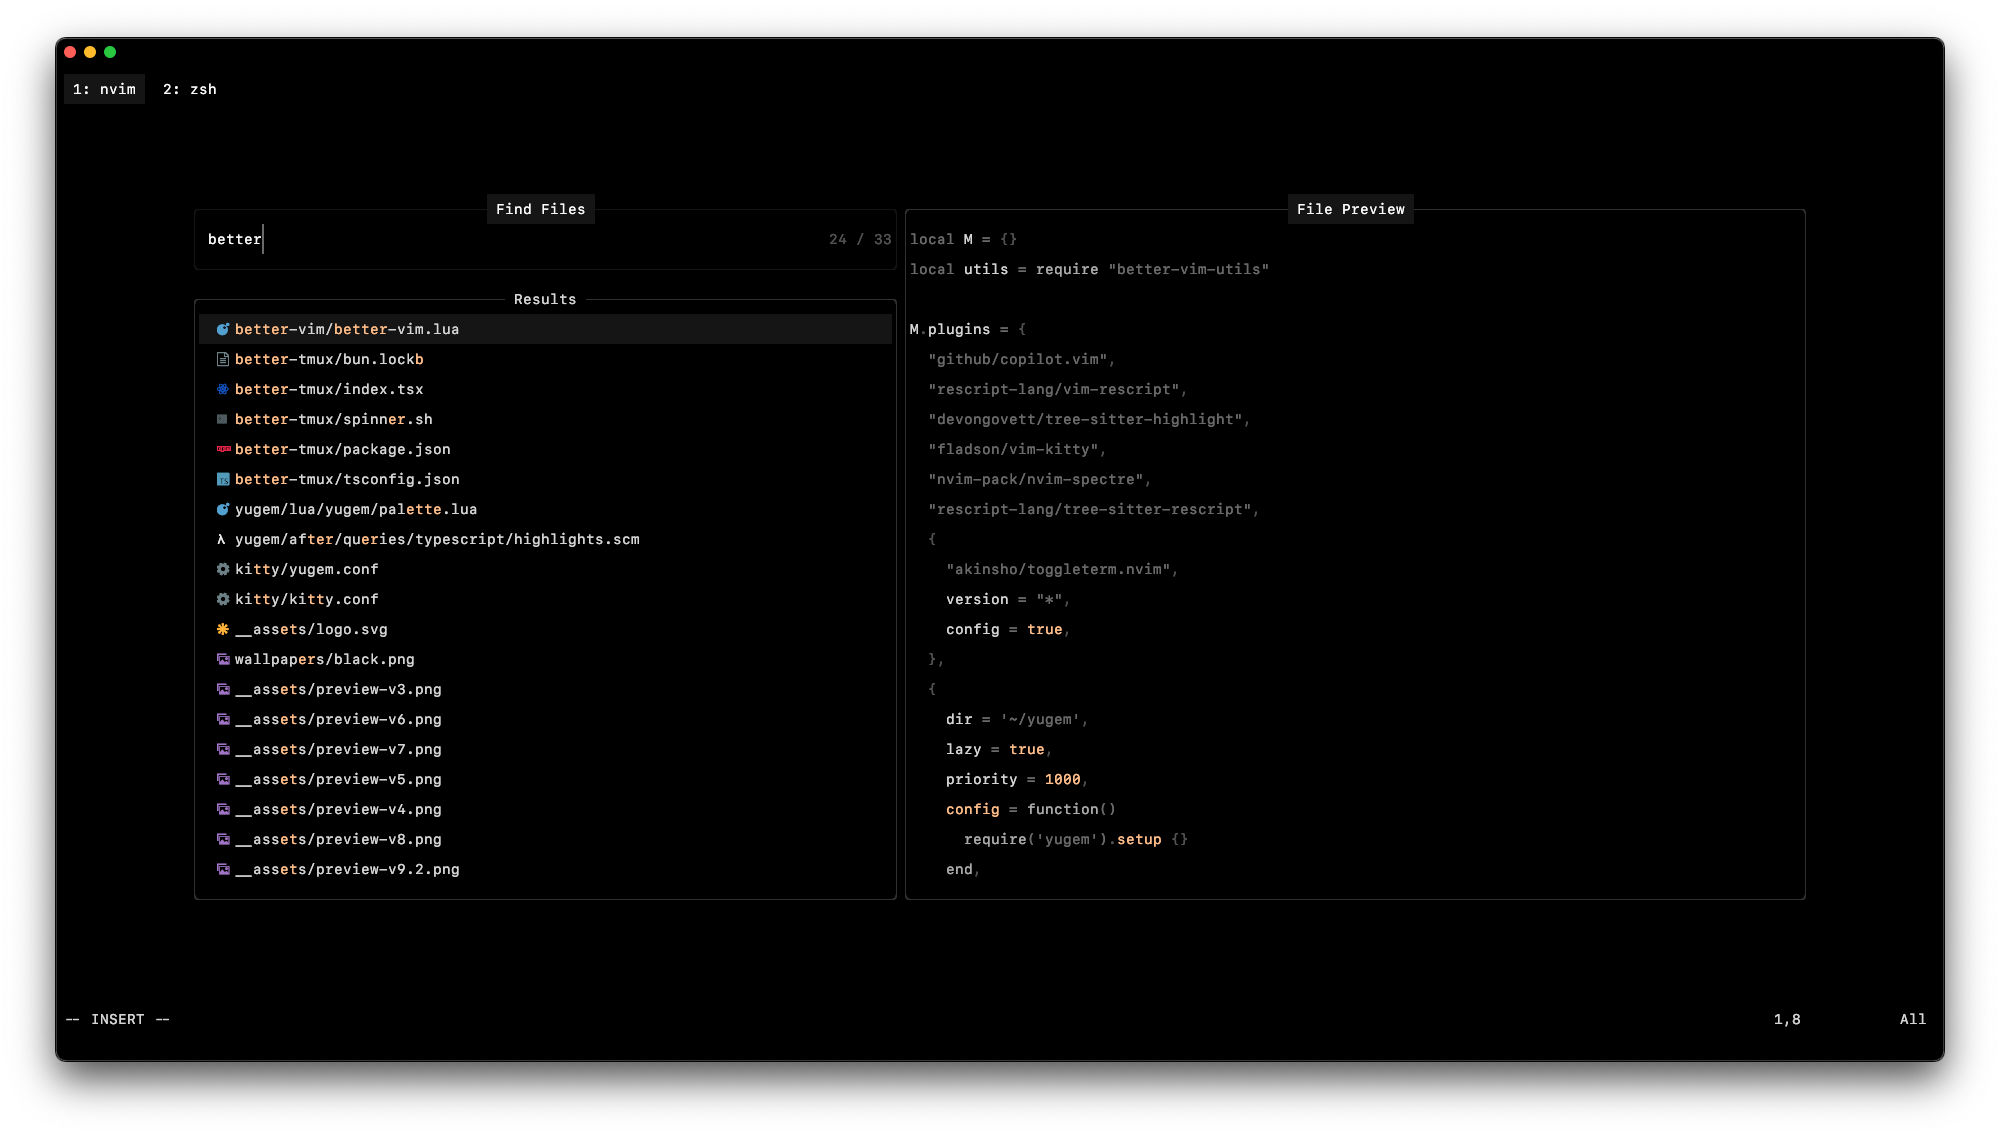The image size is (2000, 1135).
Task: Select result wallpapers/black.png
Action: click(545, 659)
